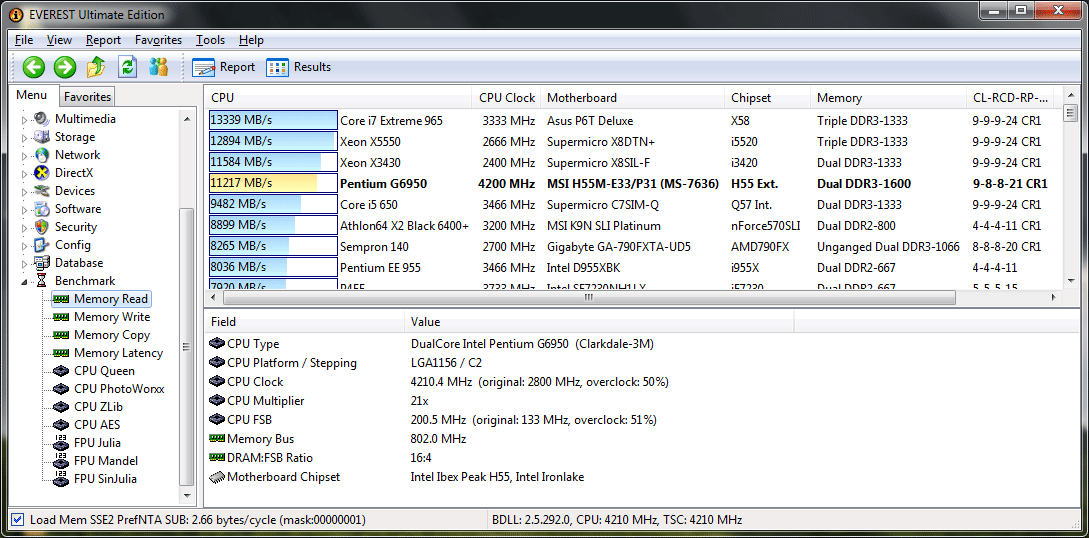
Task: Switch to the Menu tab
Action: tap(32, 95)
